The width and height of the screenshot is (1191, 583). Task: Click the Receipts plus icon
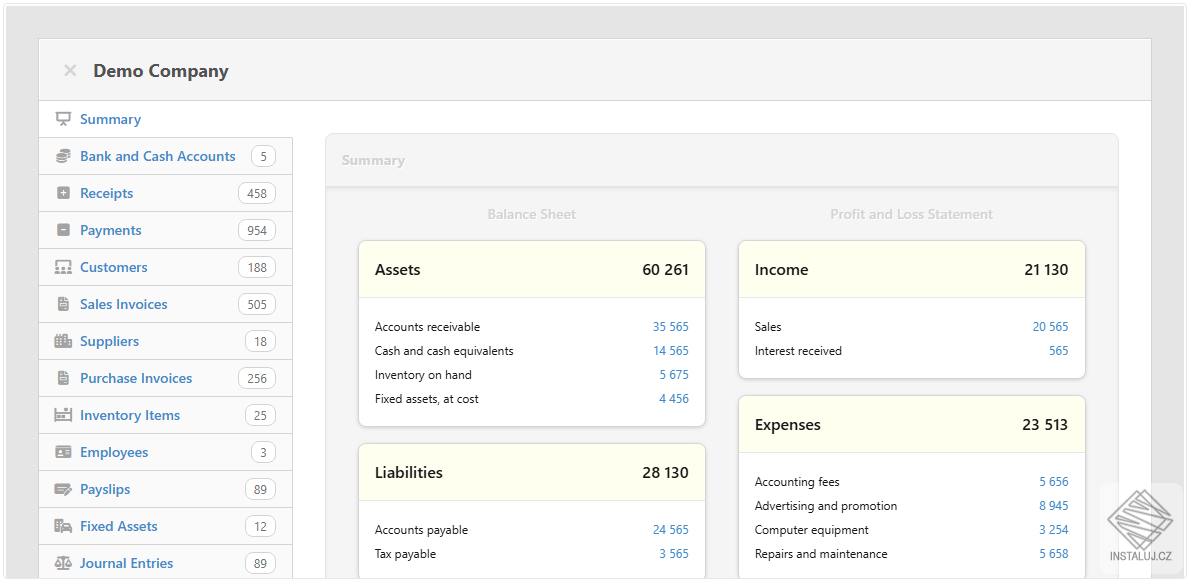tap(63, 193)
